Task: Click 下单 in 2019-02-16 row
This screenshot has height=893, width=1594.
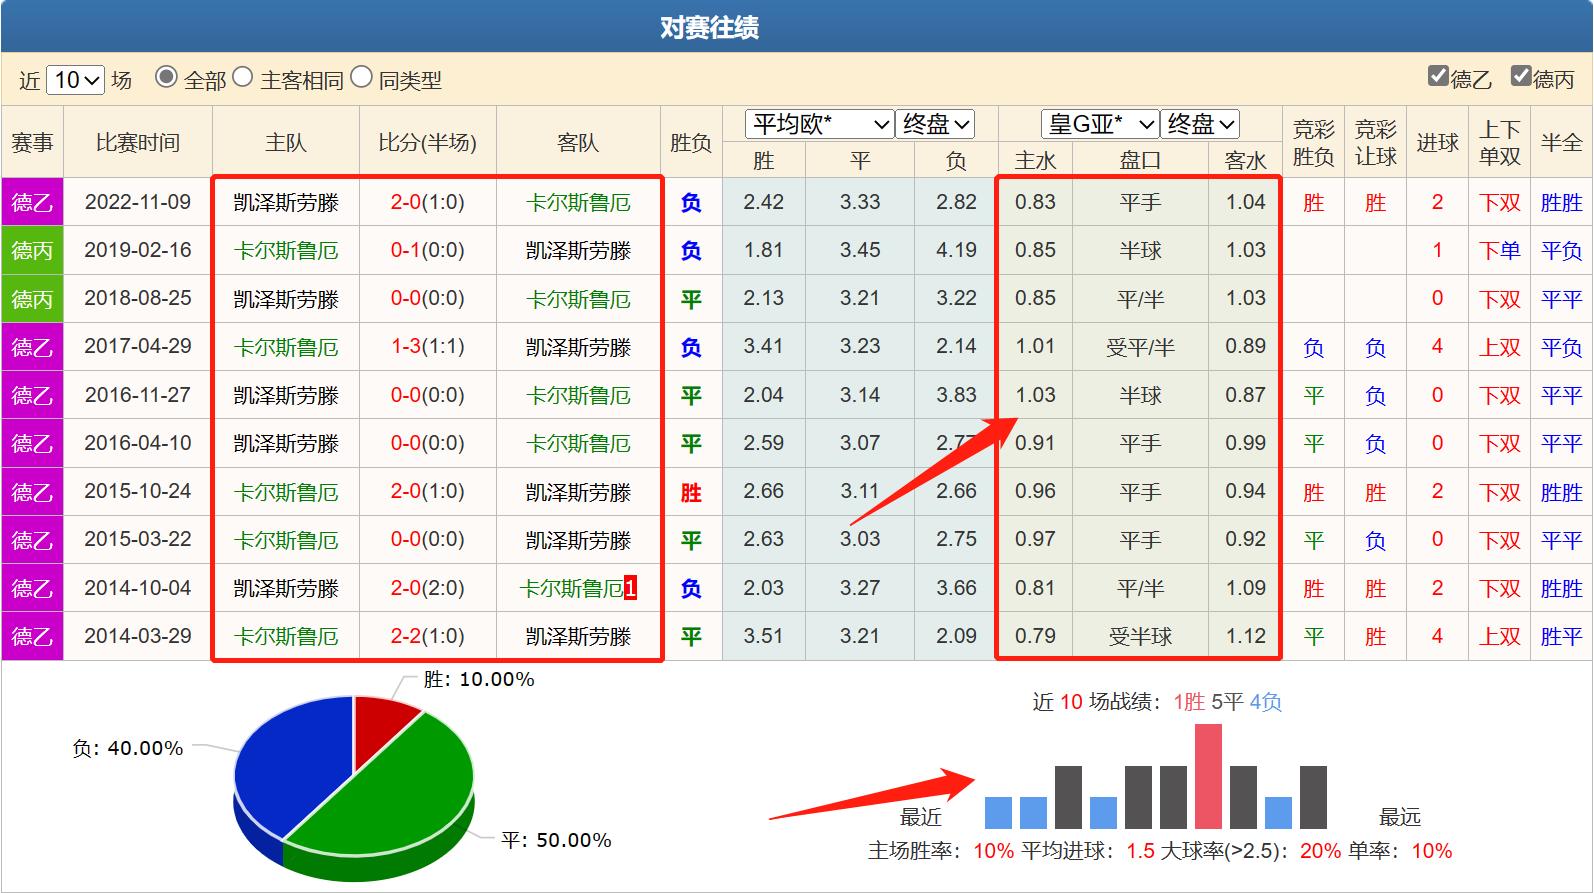Action: tap(1499, 251)
